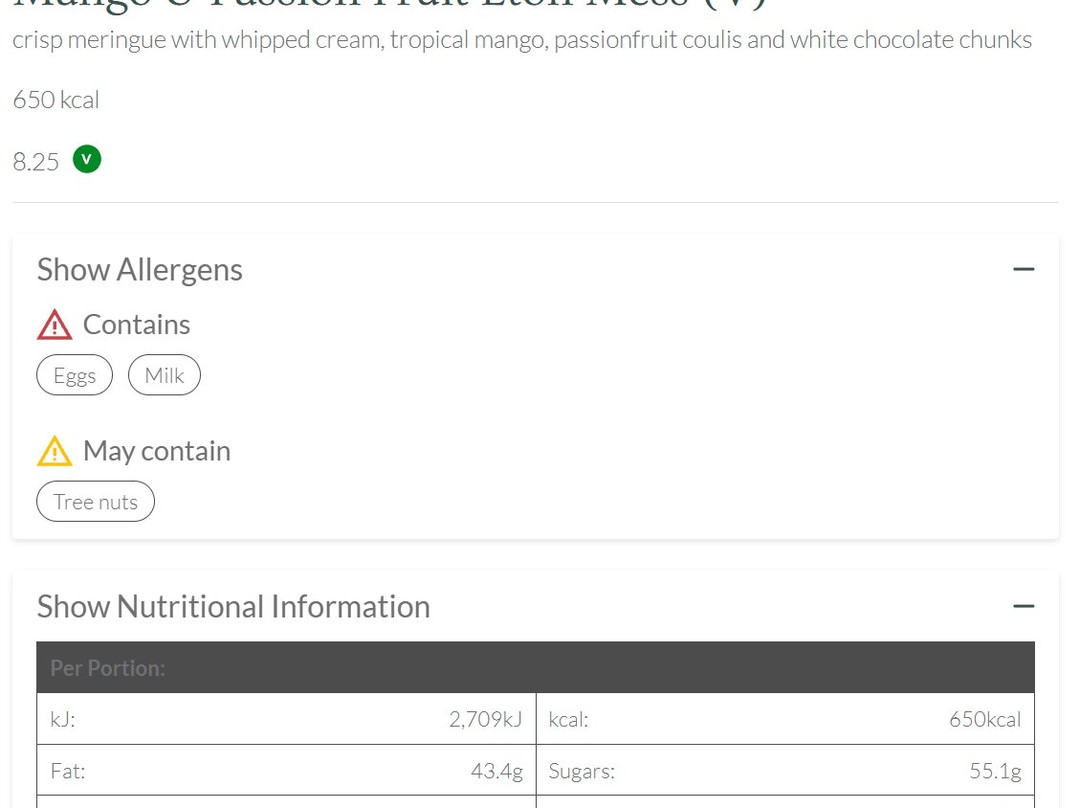1080x808 pixels.
Task: Click the 650 kcal text below description
Action: click(56, 100)
